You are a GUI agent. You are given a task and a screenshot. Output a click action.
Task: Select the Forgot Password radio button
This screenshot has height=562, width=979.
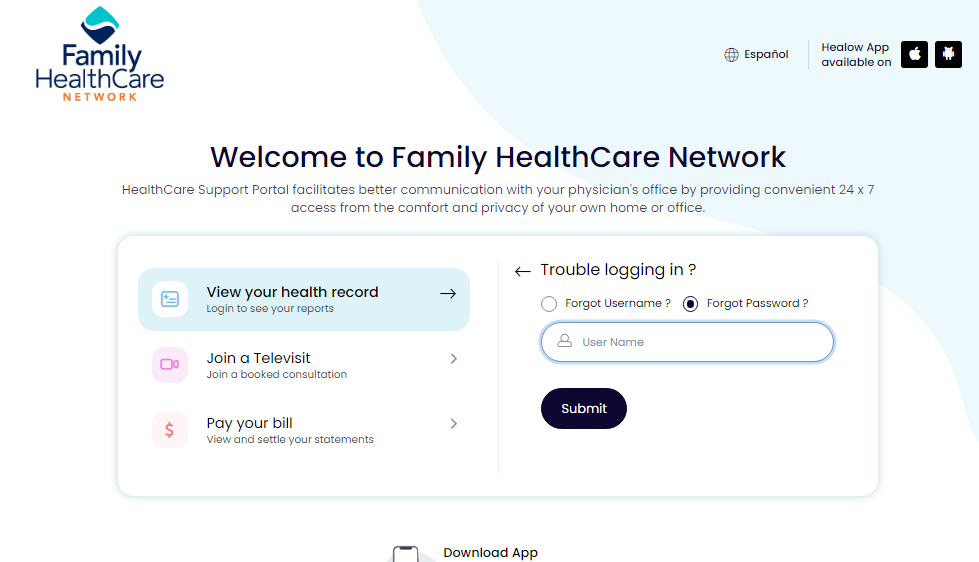(x=691, y=304)
